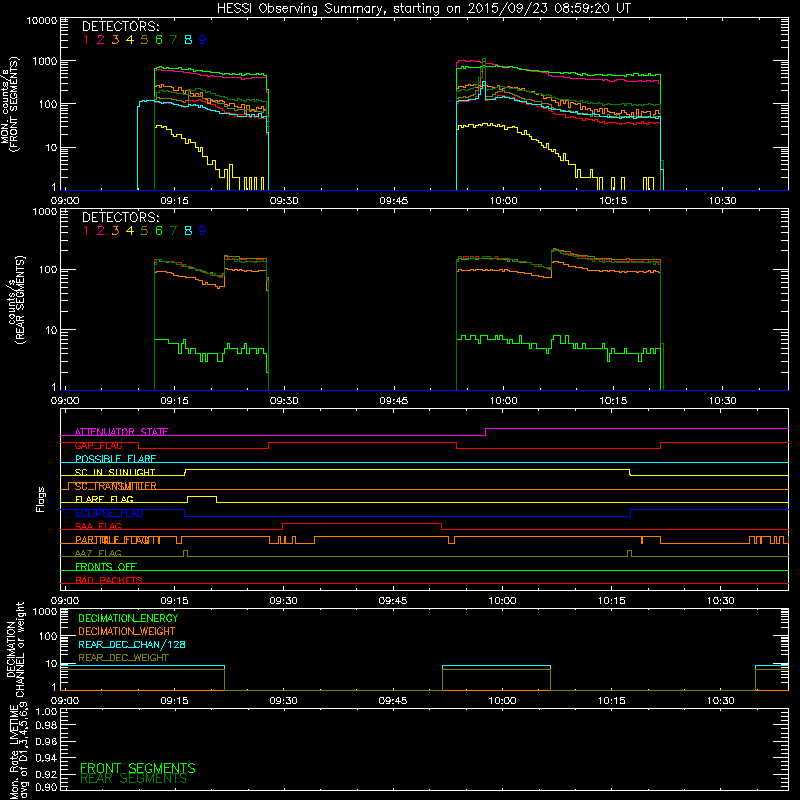This screenshot has height=800, width=800.
Task: Click the MON. counts/s (FRONT SEGMENTS) axis label
Action: point(9,104)
